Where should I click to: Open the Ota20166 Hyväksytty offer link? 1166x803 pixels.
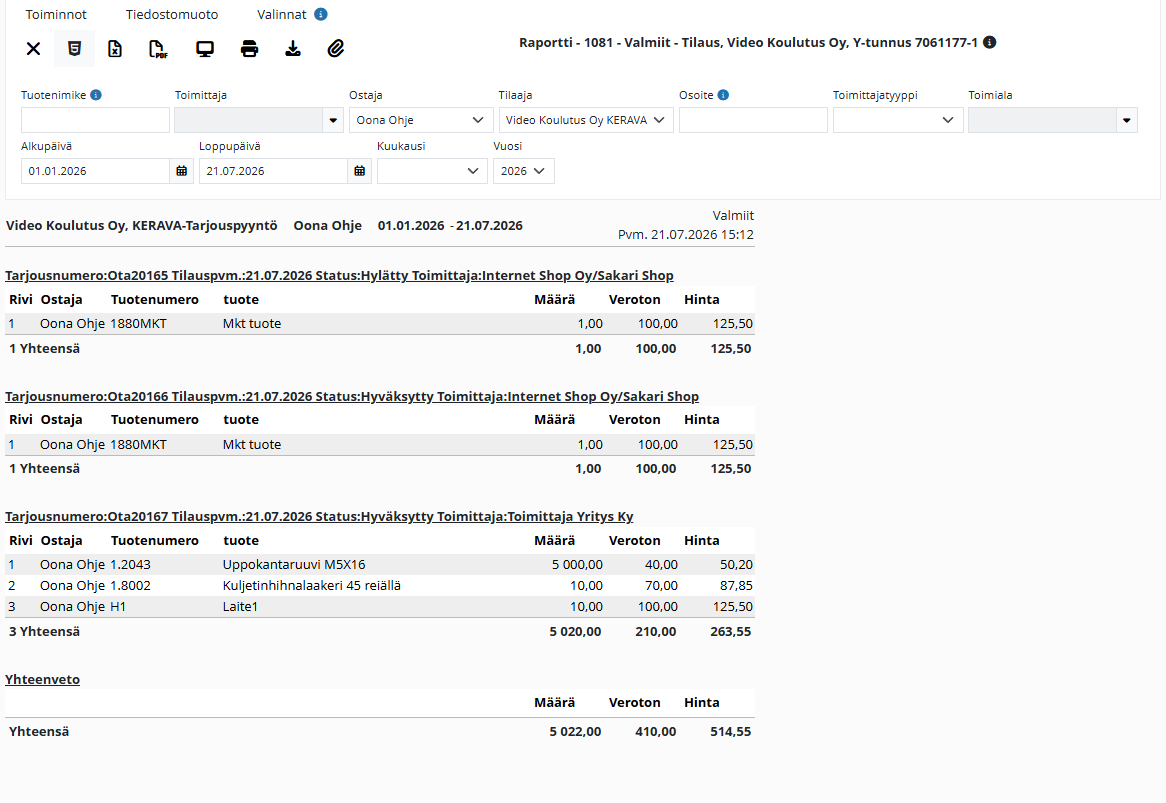point(352,397)
